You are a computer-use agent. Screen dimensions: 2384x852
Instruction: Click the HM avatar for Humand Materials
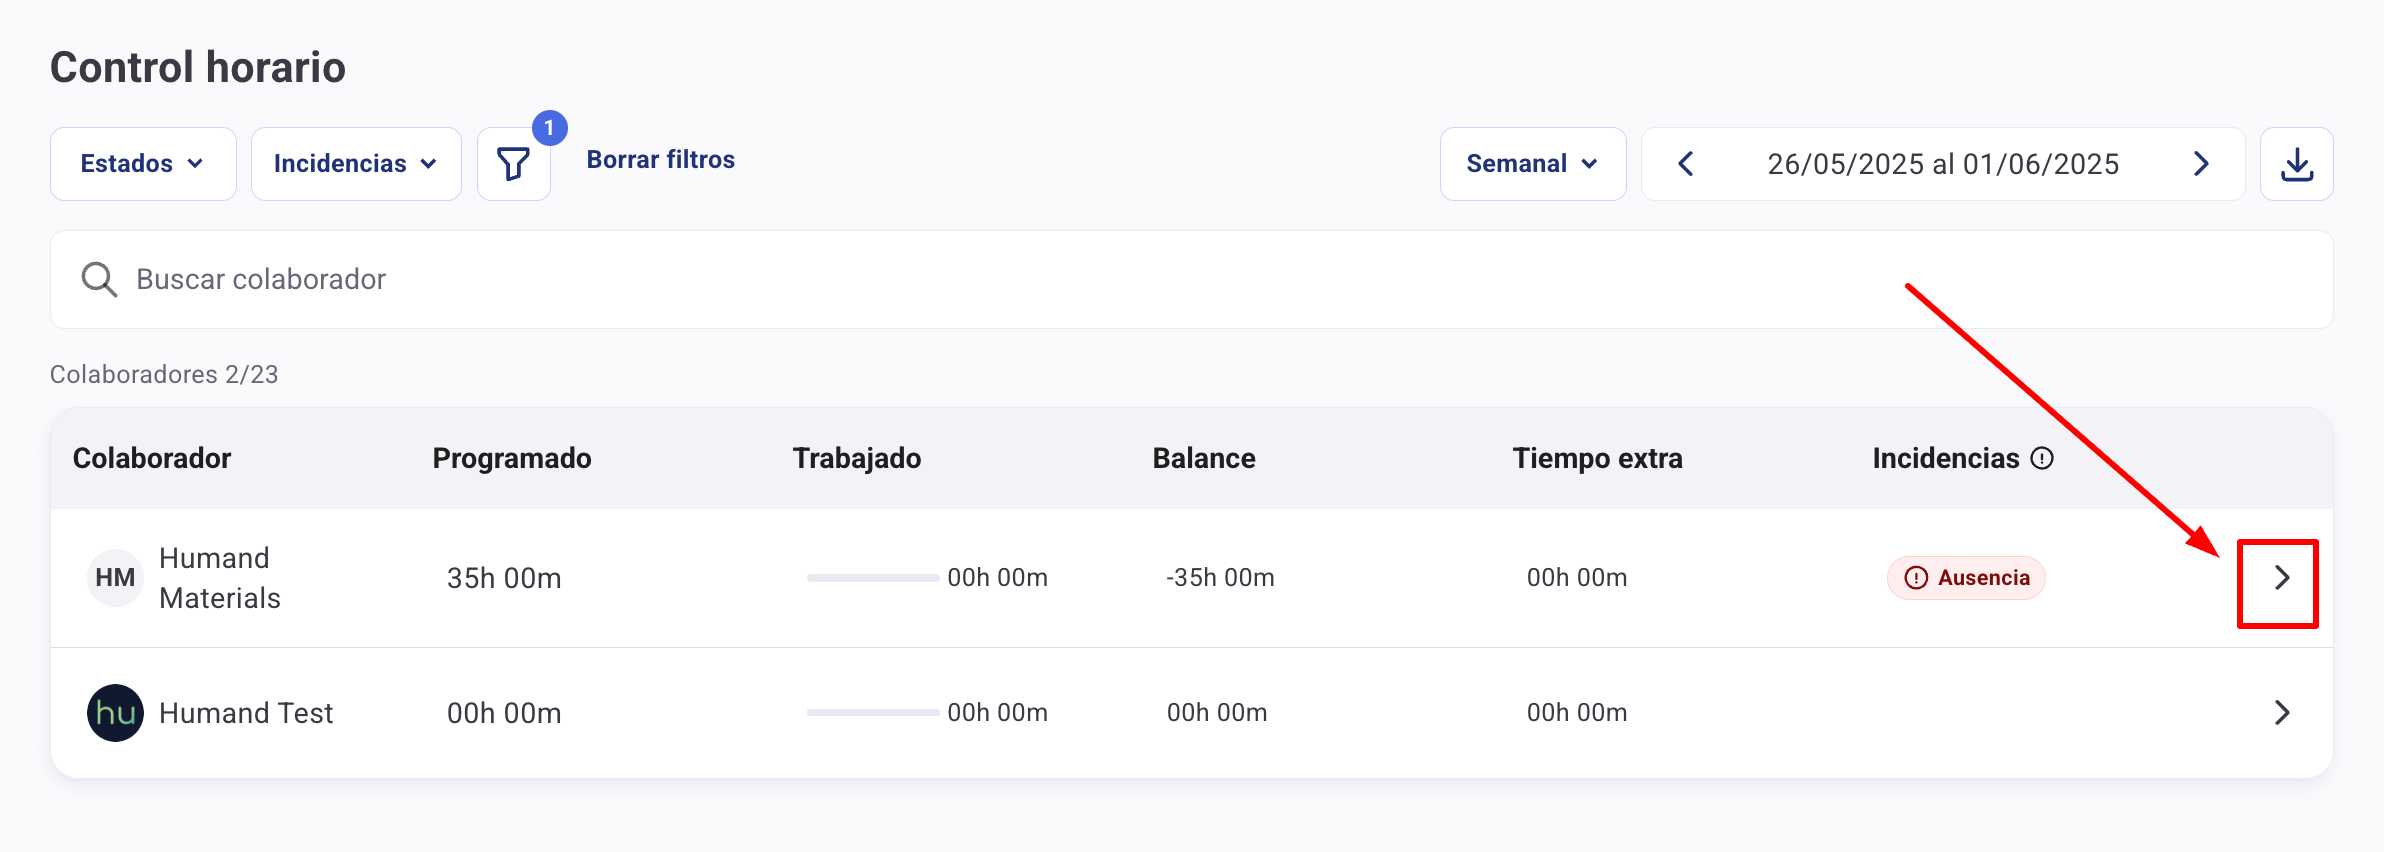click(x=115, y=578)
